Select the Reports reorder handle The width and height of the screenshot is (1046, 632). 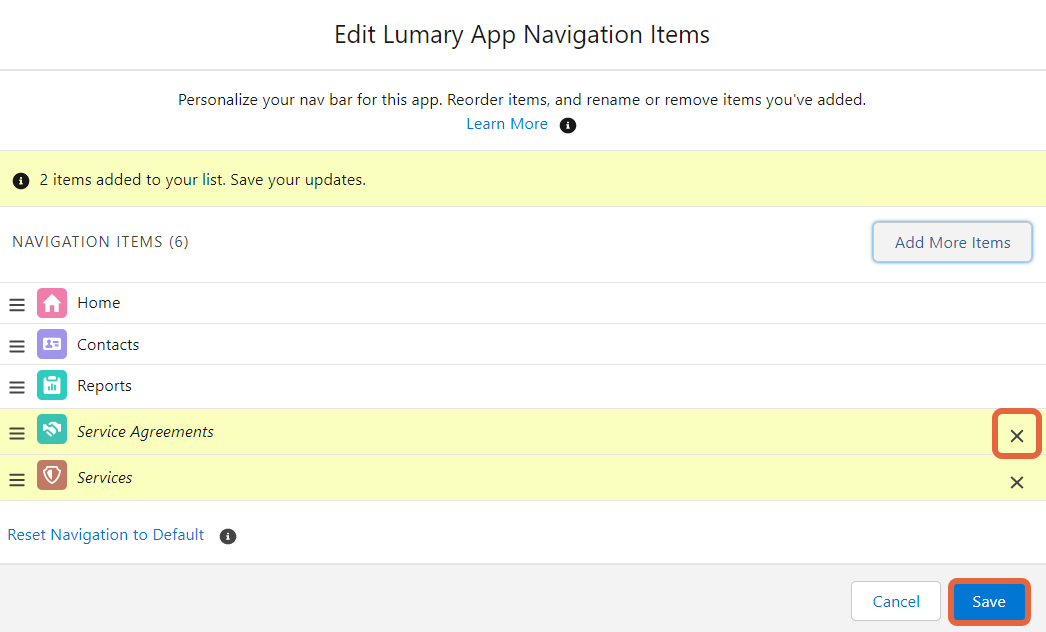17,387
